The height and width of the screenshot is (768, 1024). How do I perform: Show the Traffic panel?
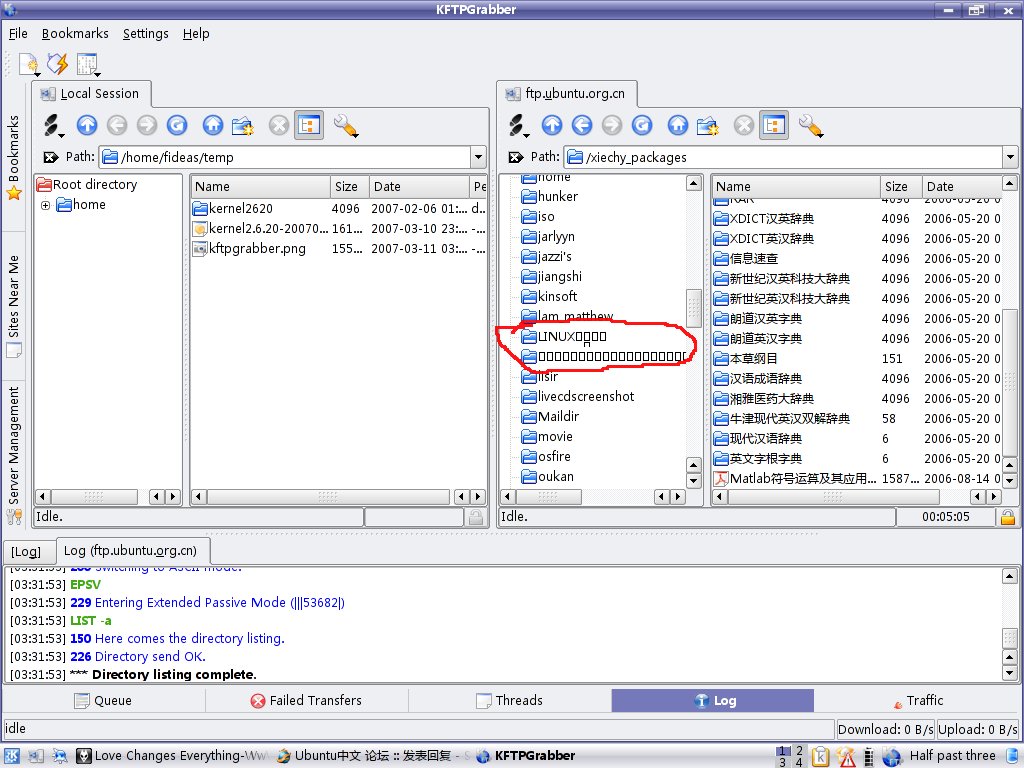point(917,701)
